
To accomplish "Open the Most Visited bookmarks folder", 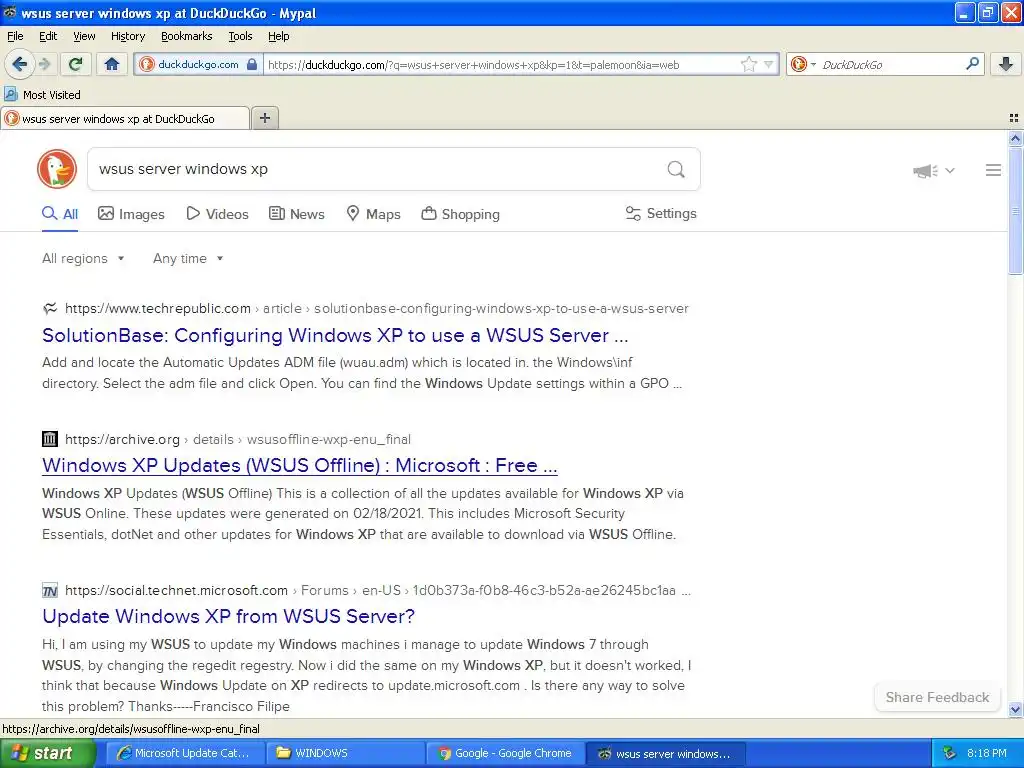I will point(42,95).
